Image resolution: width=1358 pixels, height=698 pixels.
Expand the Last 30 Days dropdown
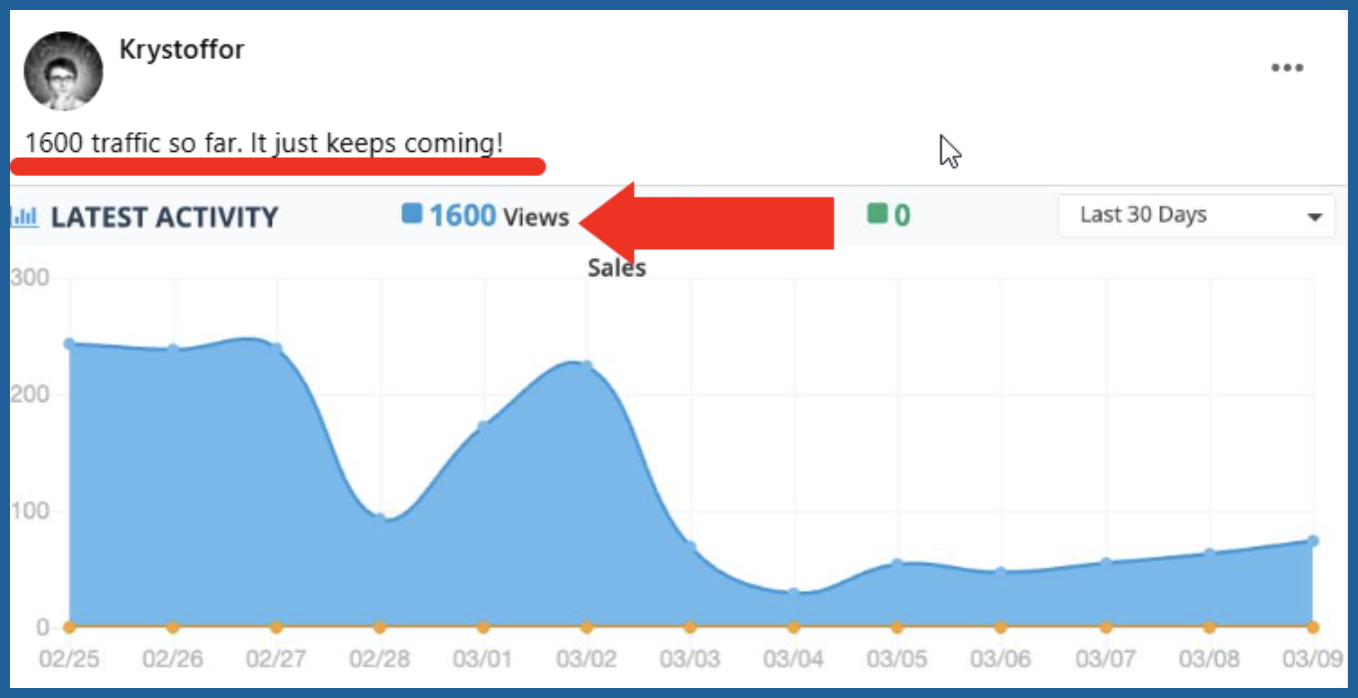[1196, 216]
